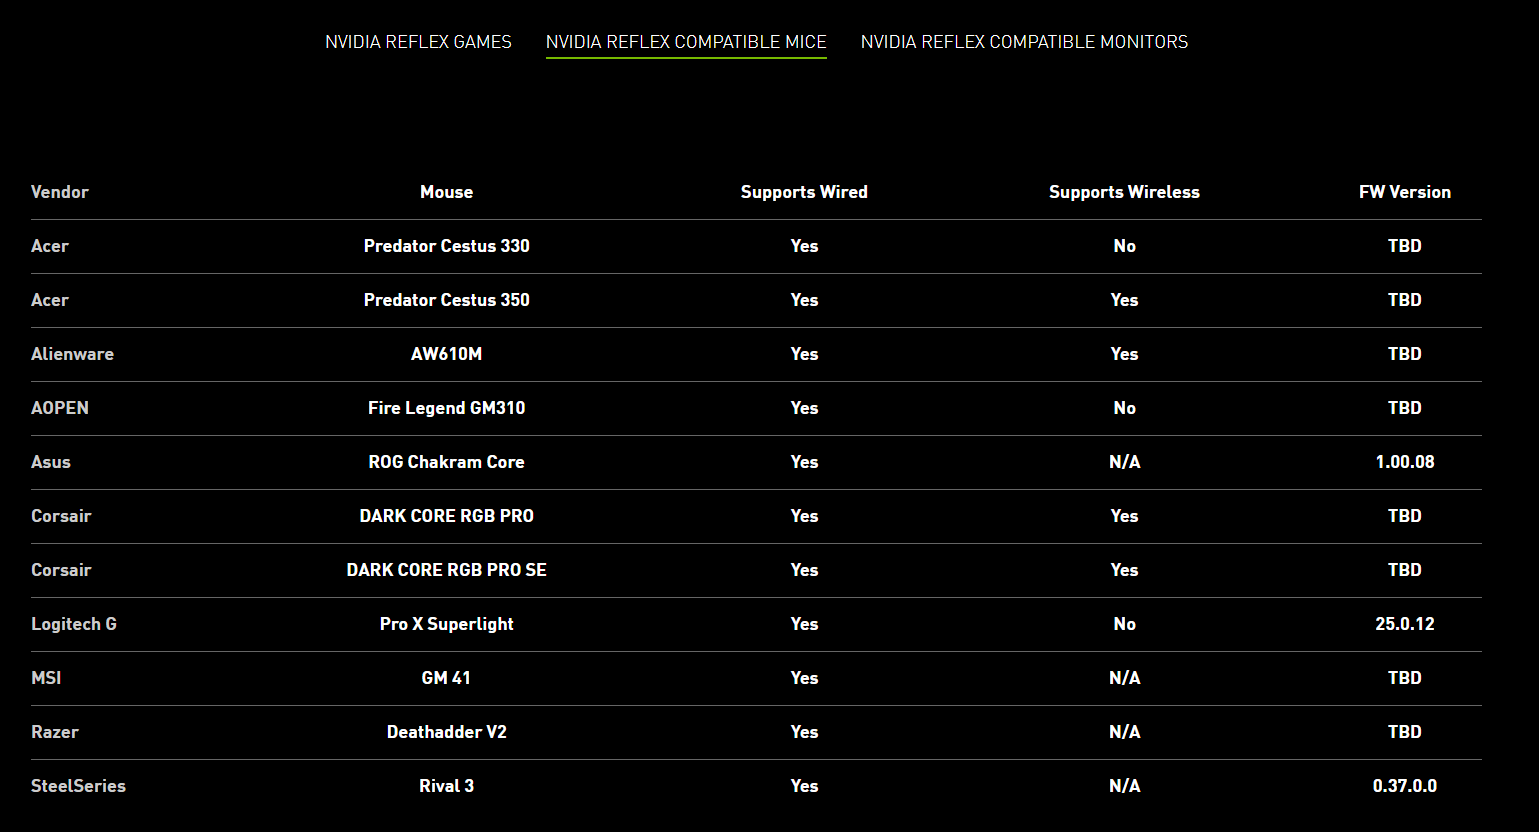The width and height of the screenshot is (1539, 832).
Task: Click the FW Version column header
Action: tap(1404, 192)
